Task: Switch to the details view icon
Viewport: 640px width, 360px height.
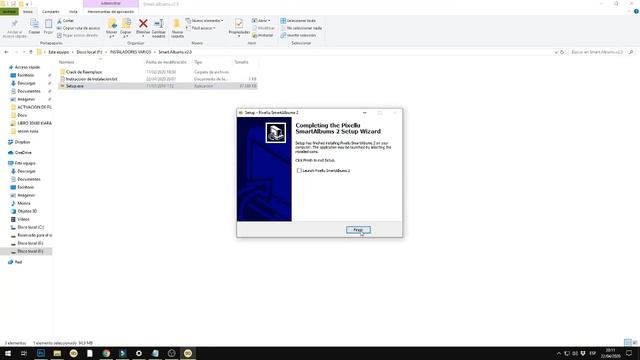Action: [628, 342]
